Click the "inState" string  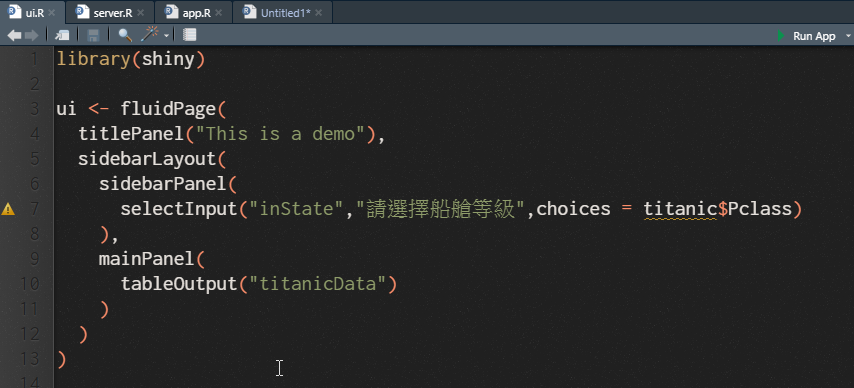pos(296,209)
